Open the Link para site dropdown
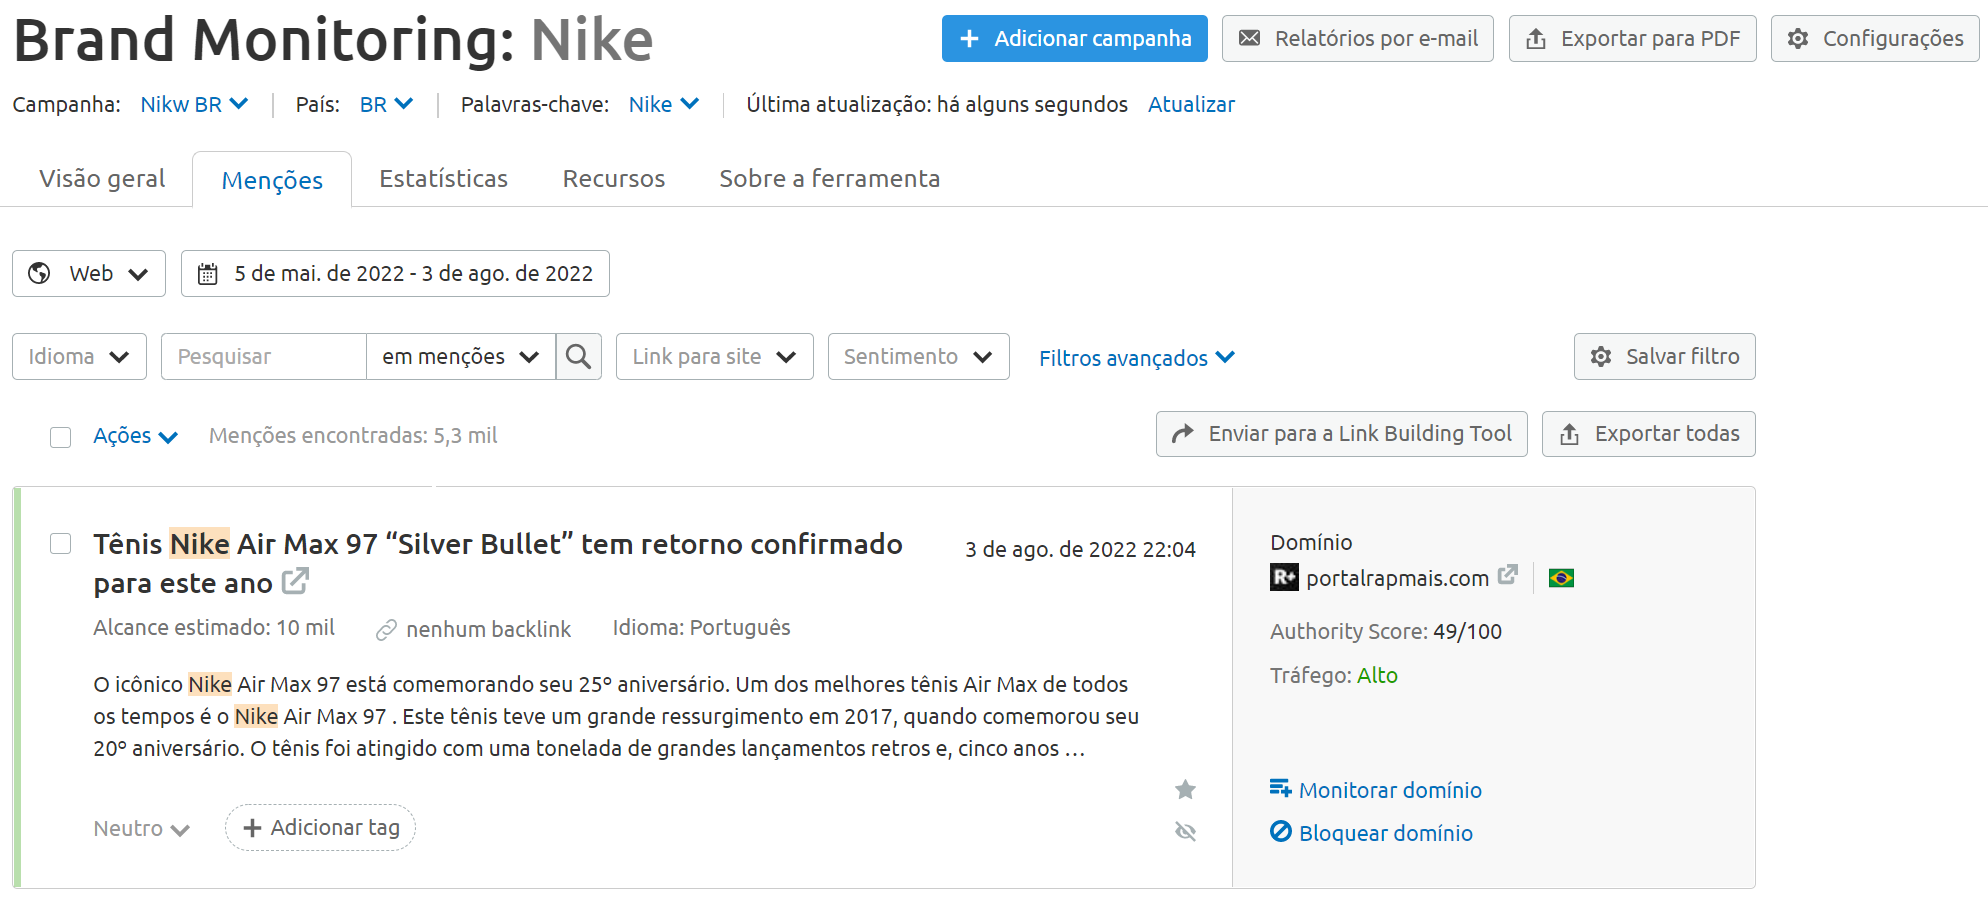The image size is (1988, 905). click(714, 357)
